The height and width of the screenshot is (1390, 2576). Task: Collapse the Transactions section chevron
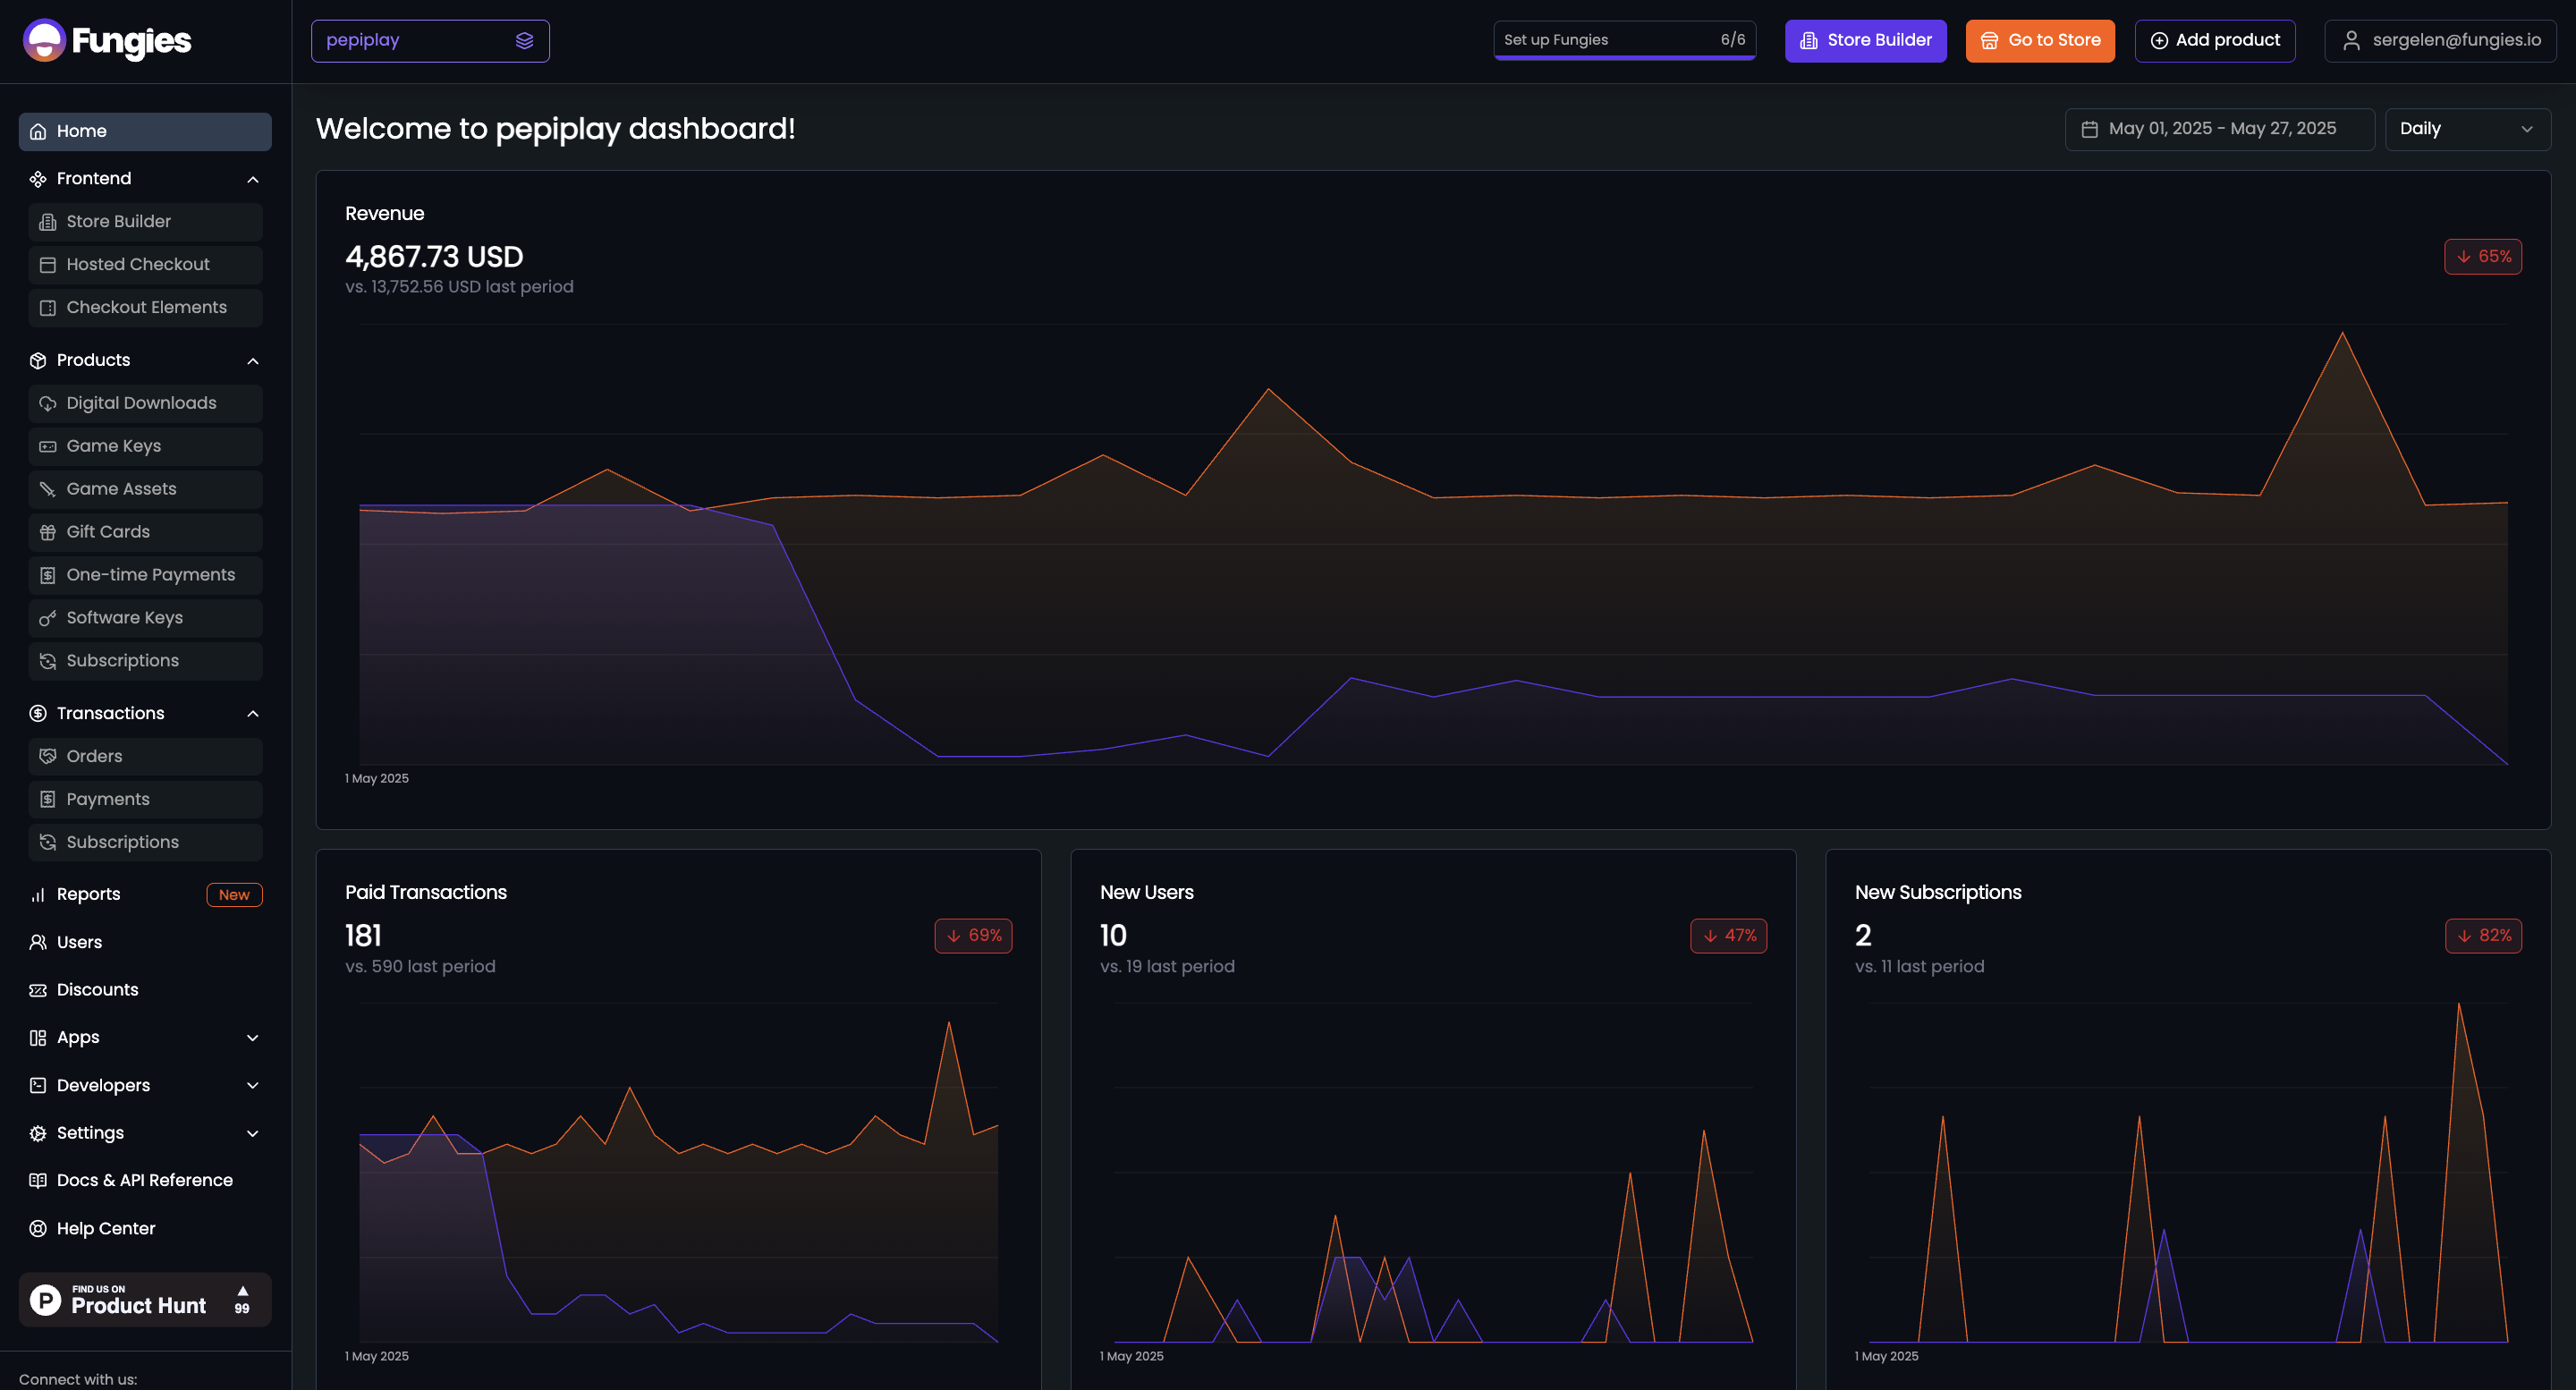(253, 714)
